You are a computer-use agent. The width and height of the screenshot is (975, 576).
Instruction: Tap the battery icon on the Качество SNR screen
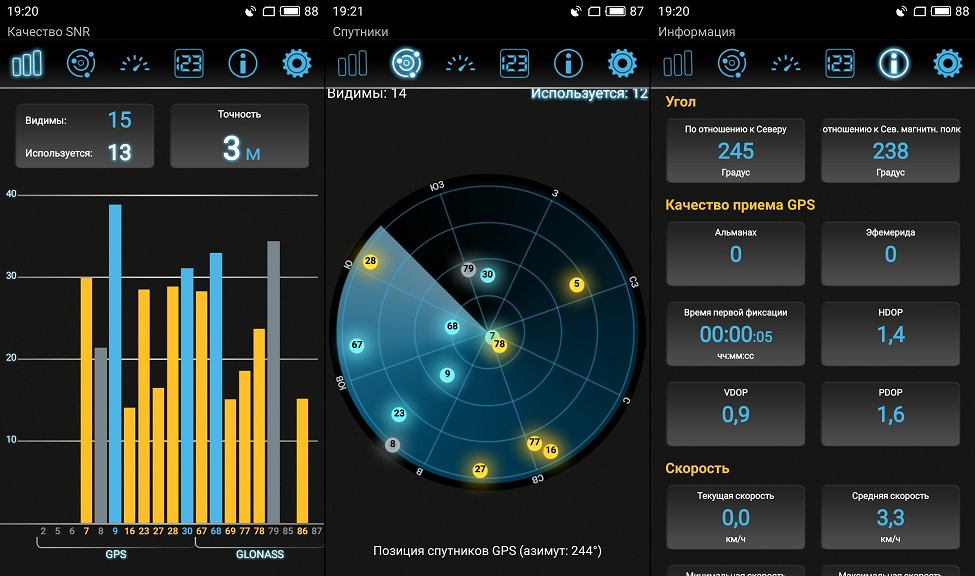pos(290,11)
